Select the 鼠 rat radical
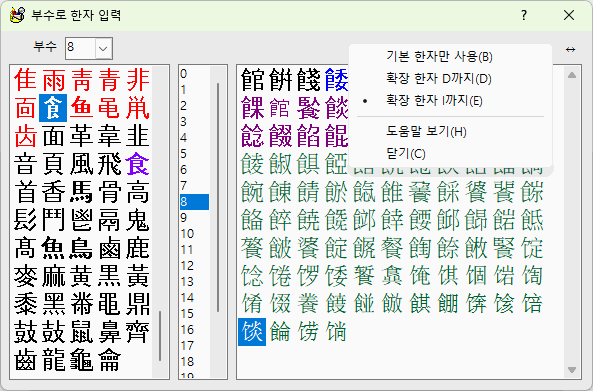 [x=81, y=332]
